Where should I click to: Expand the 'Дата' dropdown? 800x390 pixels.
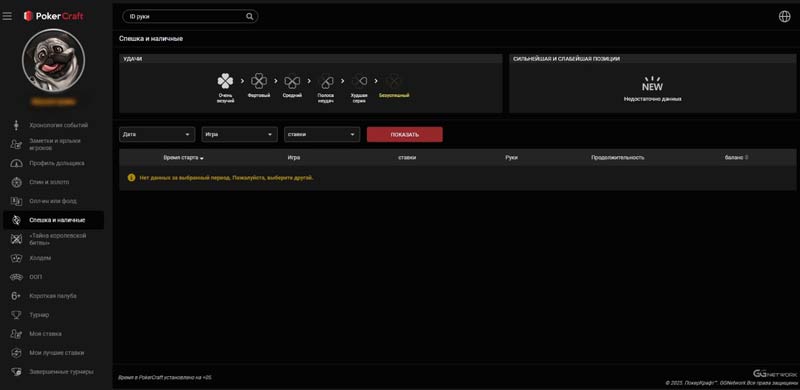pos(157,135)
